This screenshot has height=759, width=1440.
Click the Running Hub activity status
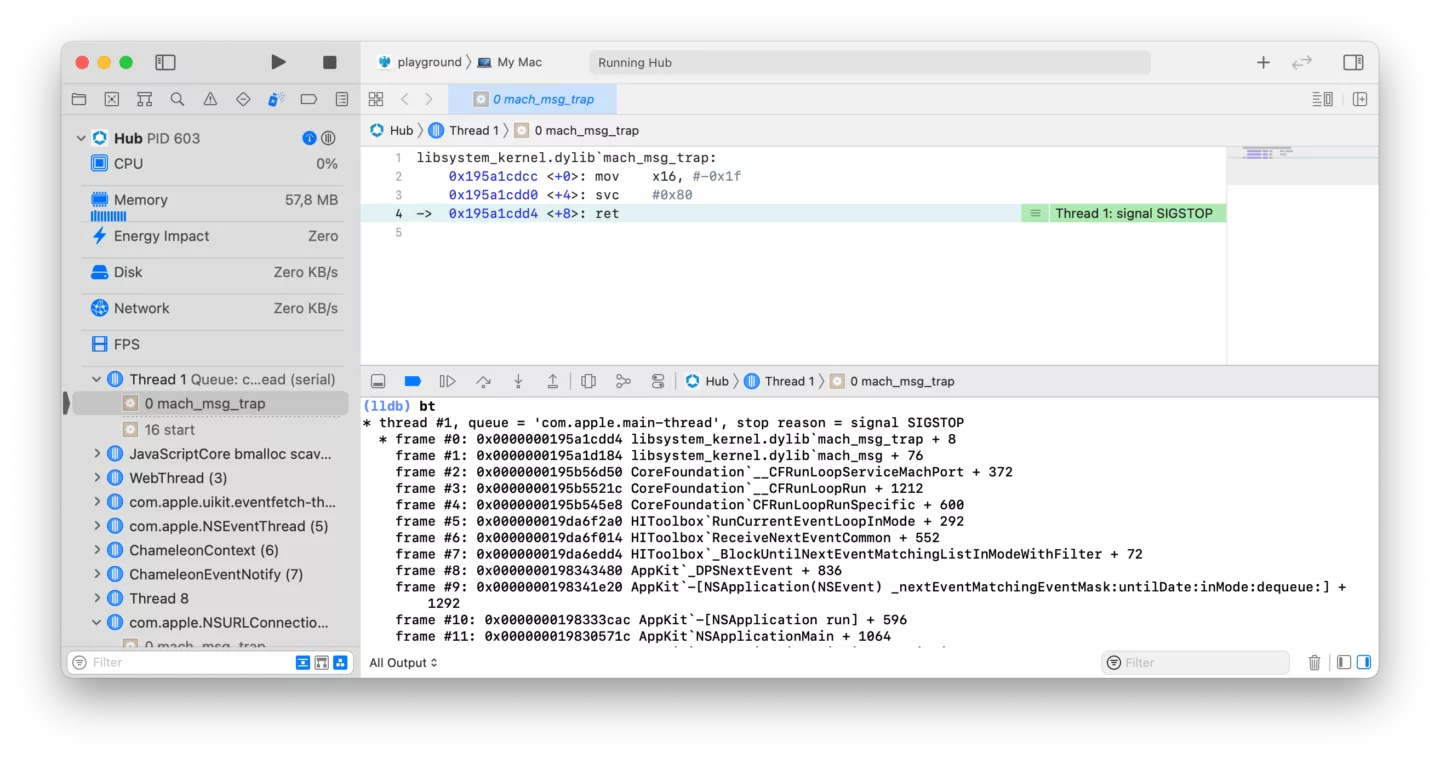869,62
